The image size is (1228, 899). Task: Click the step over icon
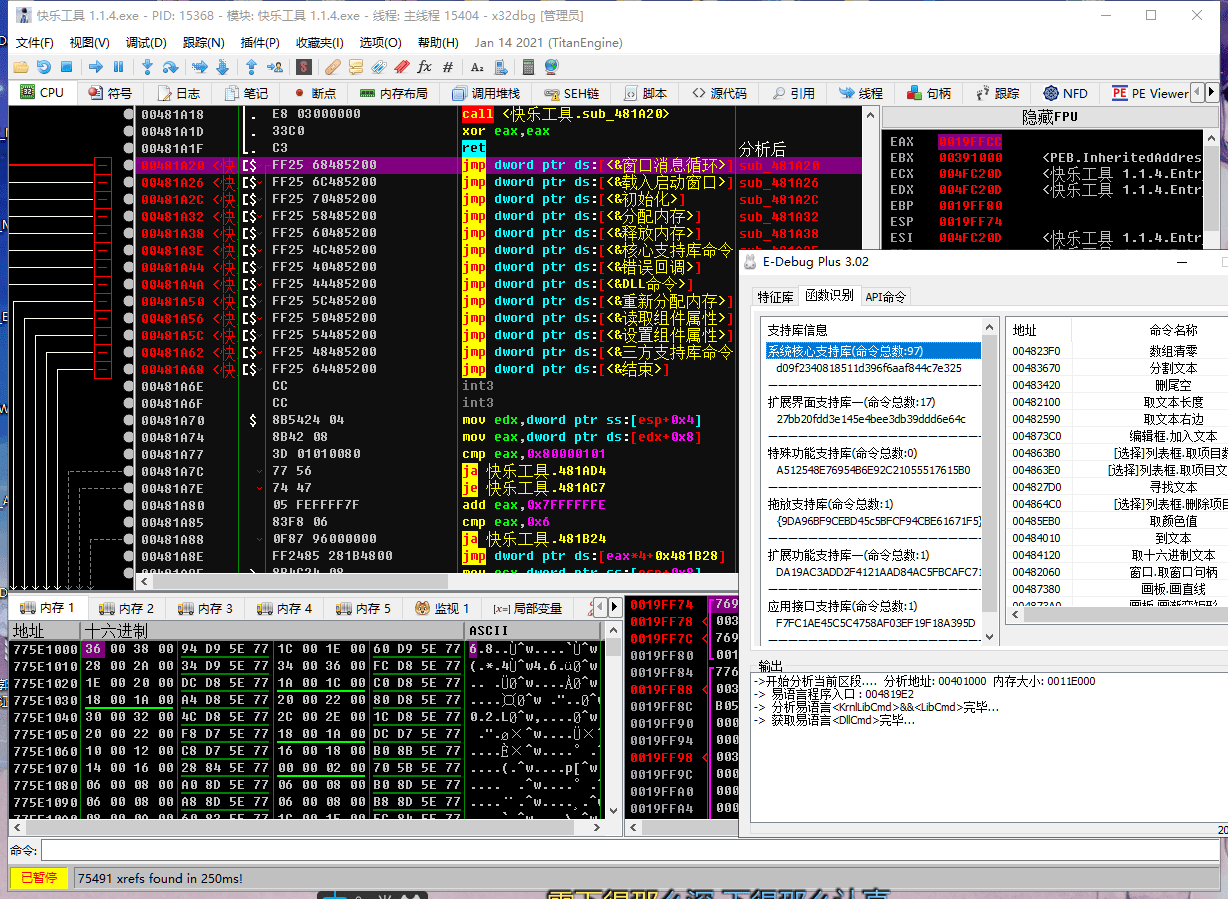(171, 67)
